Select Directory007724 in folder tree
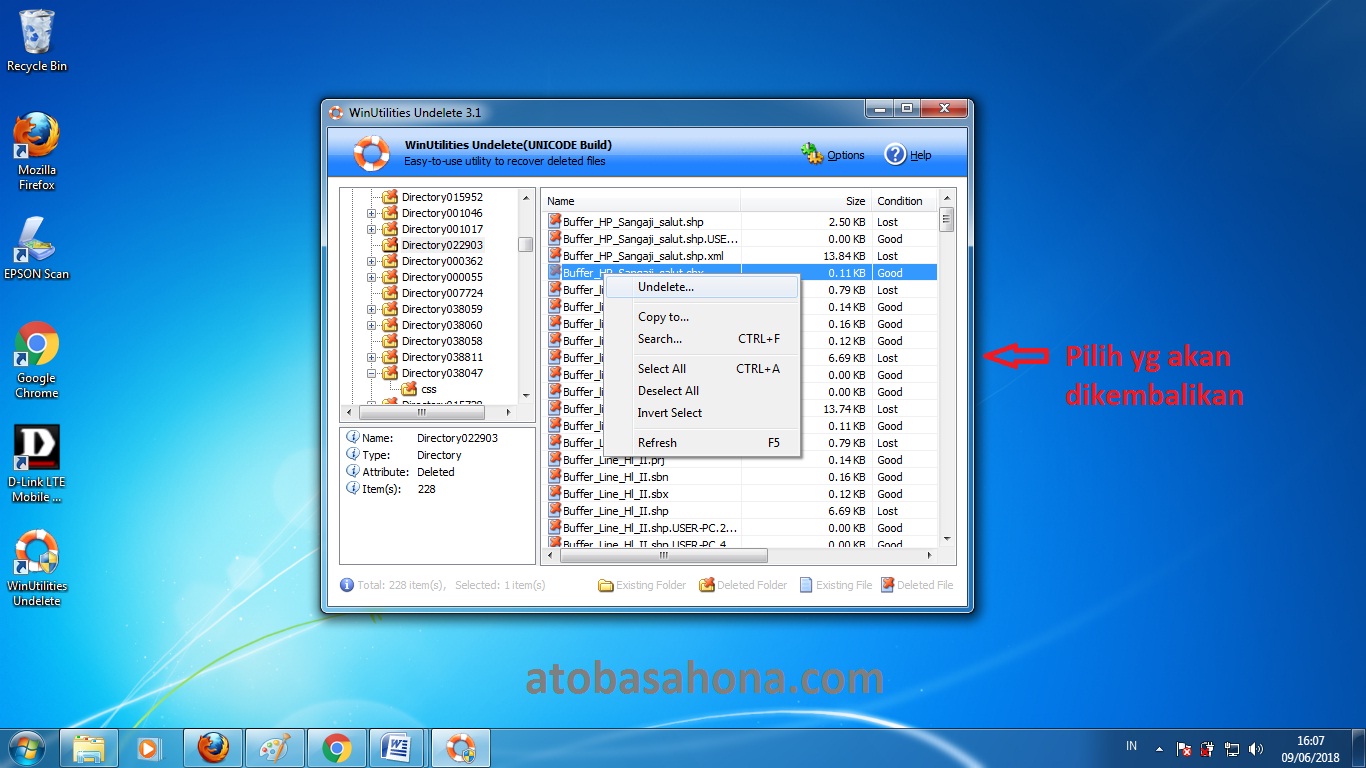Image resolution: width=1366 pixels, height=768 pixels. [x=442, y=293]
